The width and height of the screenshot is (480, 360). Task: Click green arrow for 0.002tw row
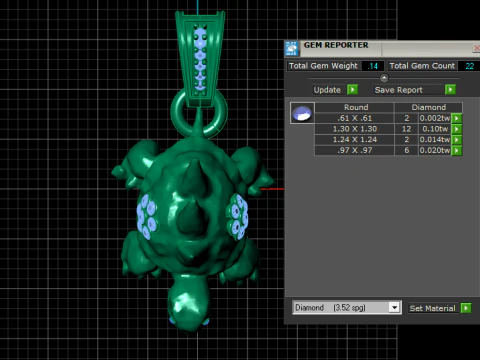coord(457,118)
